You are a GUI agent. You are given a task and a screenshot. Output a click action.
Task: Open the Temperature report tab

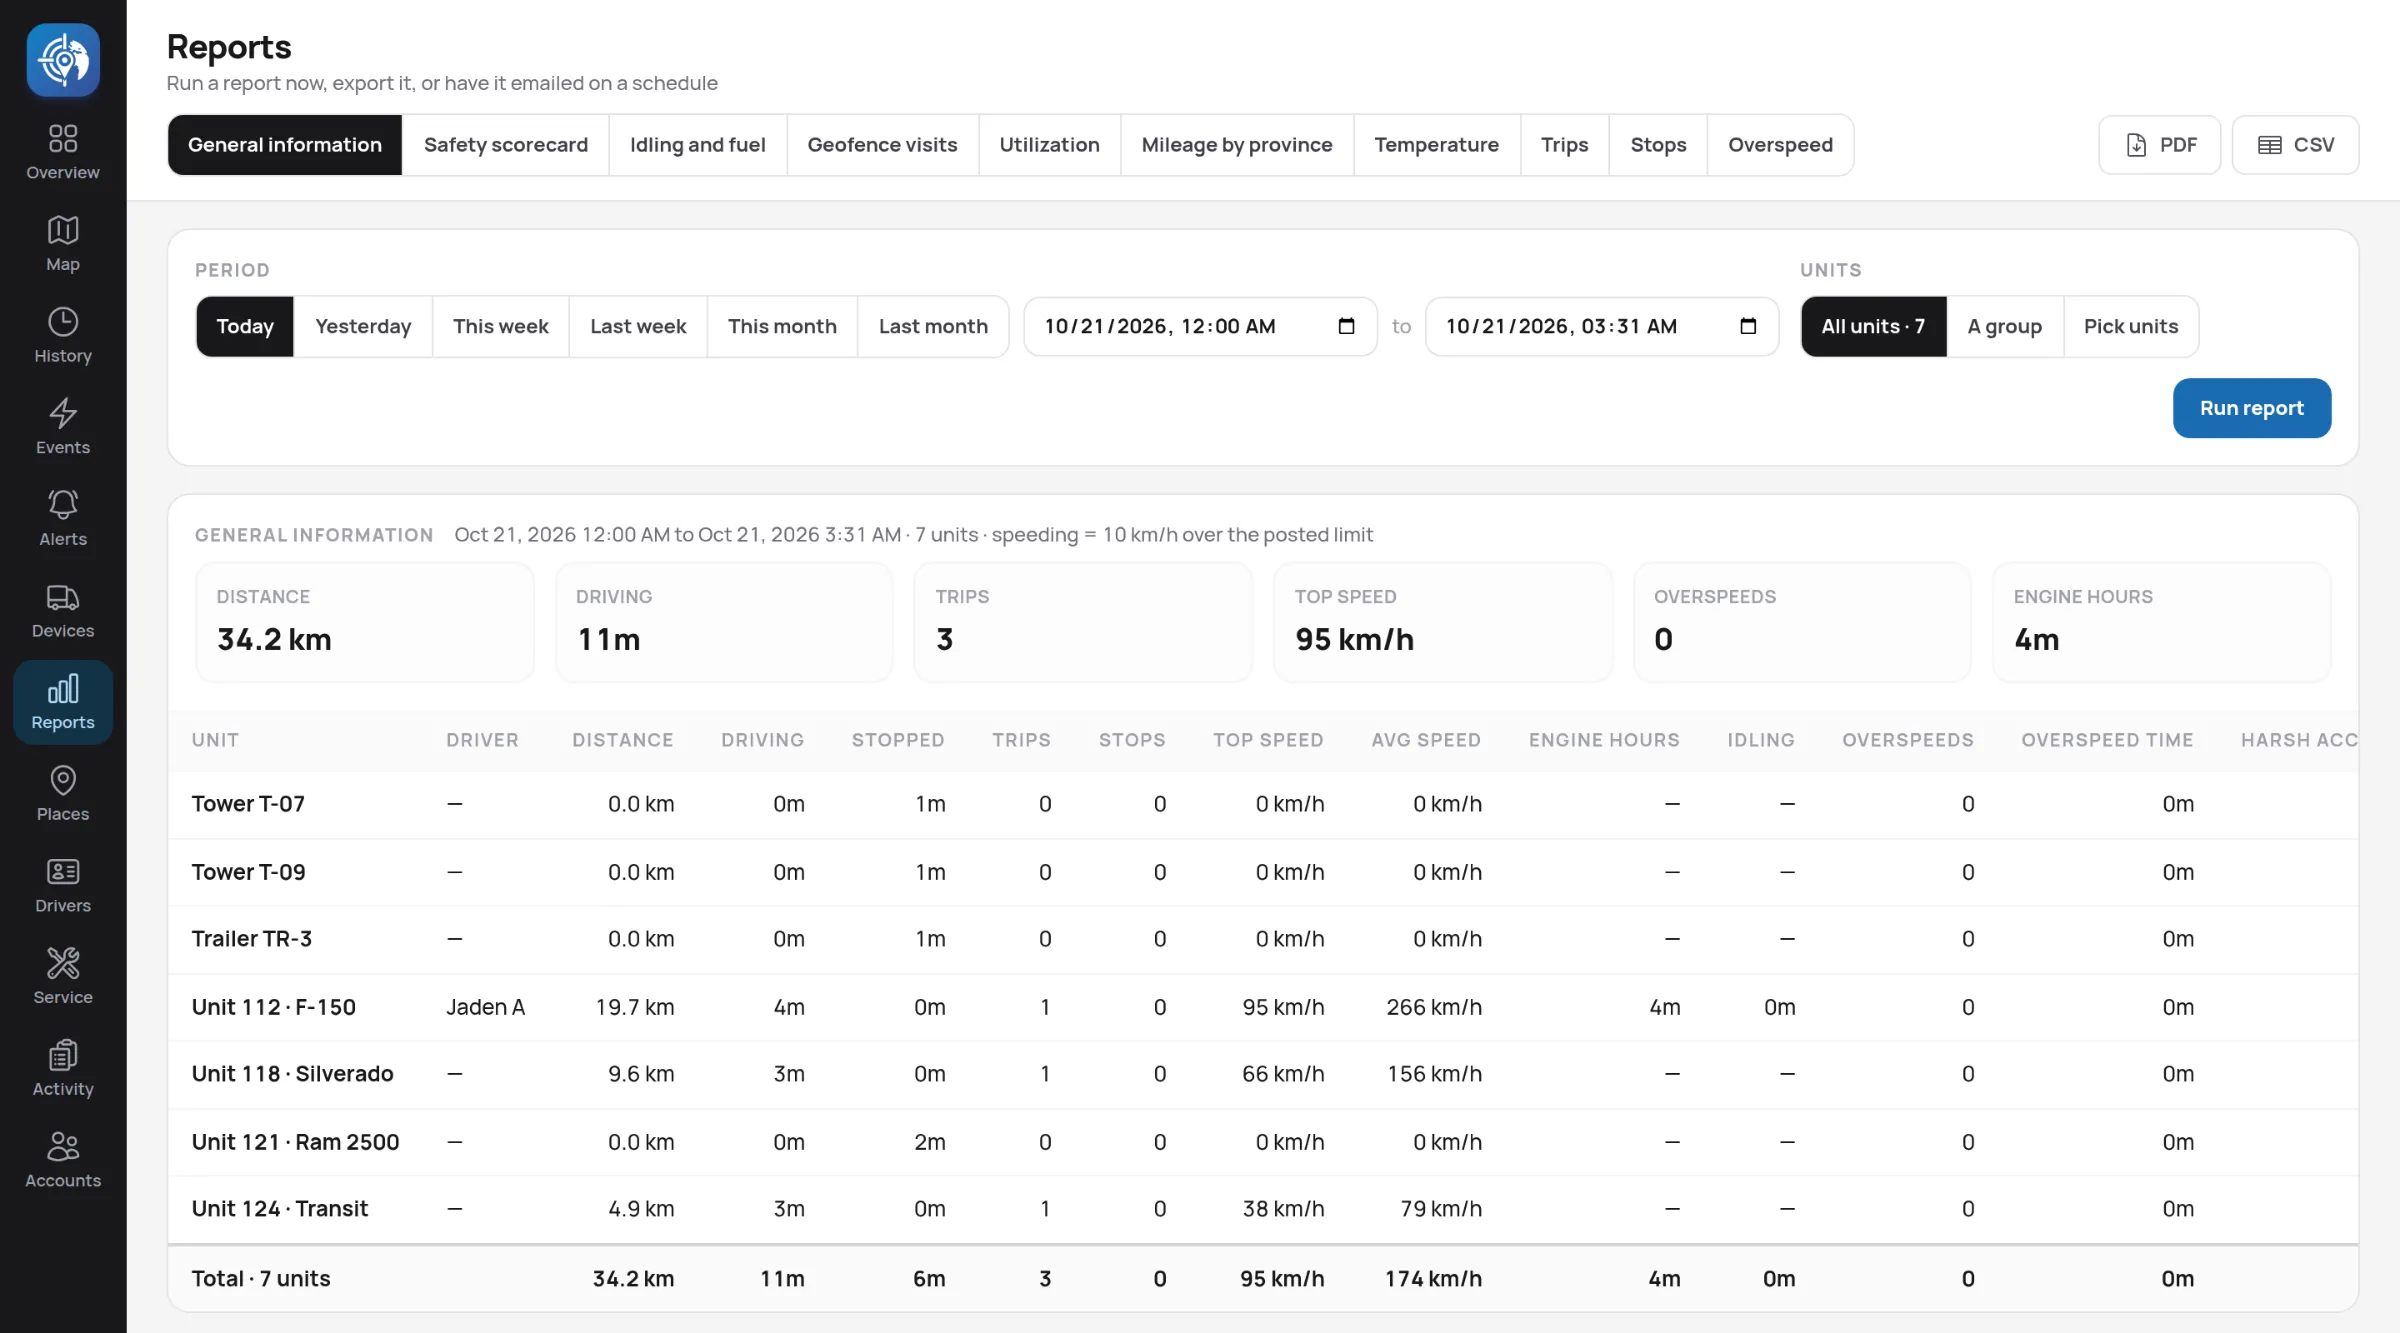(1436, 145)
